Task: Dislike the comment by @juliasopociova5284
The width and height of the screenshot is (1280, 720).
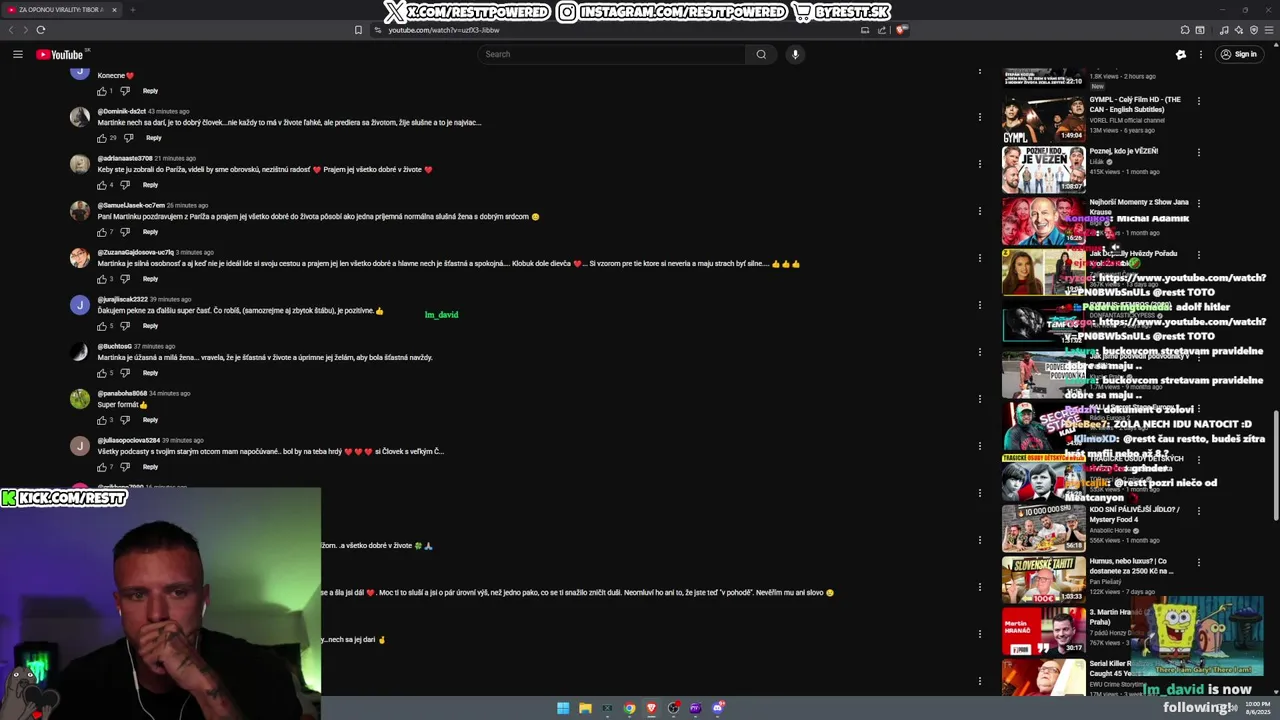Action: 125,467
